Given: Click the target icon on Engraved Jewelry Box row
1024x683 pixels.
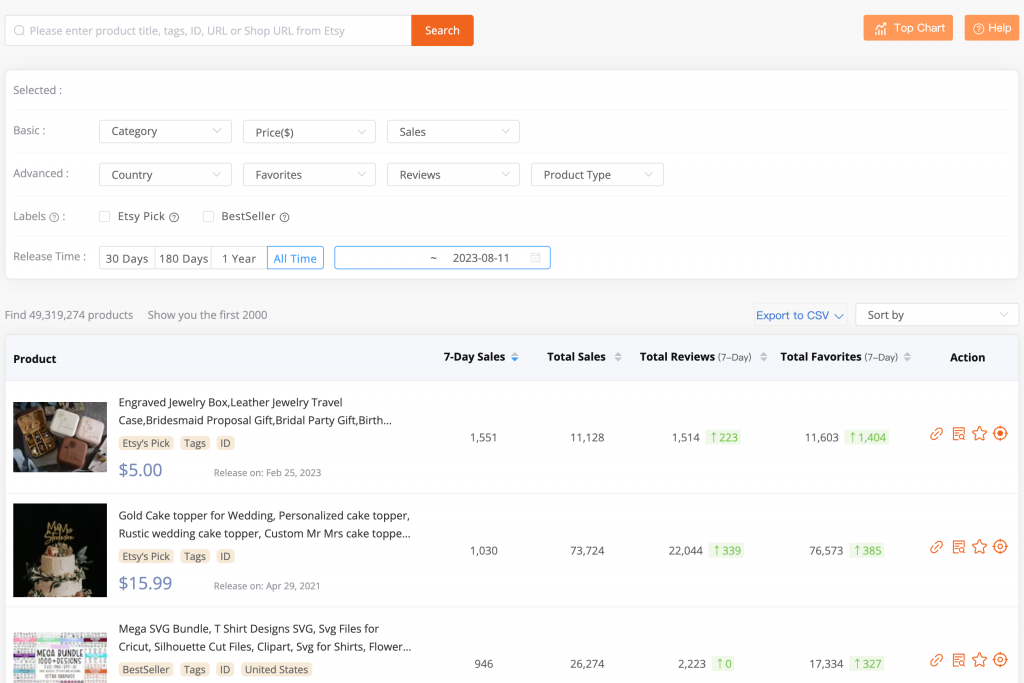Looking at the screenshot, I should click(1000, 434).
